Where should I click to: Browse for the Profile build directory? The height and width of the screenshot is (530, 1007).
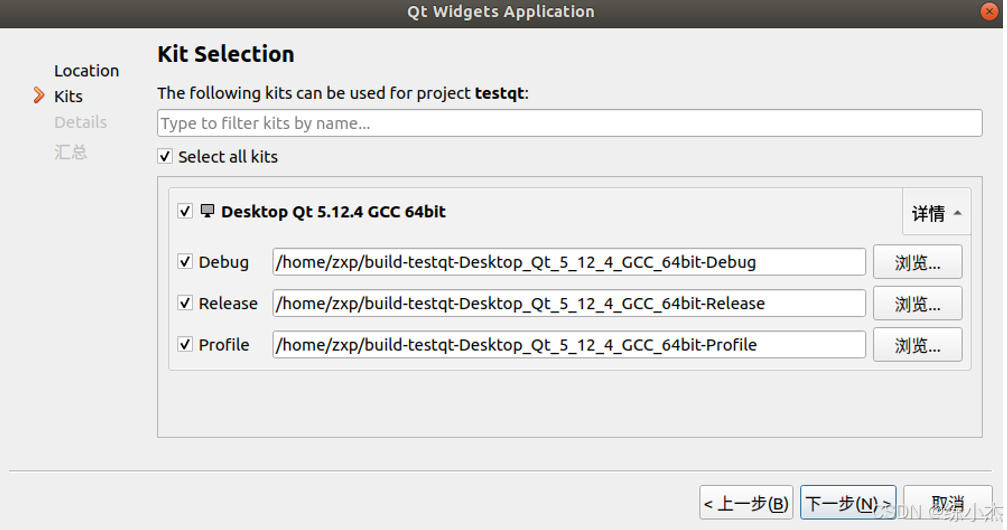pyautogui.click(x=917, y=345)
